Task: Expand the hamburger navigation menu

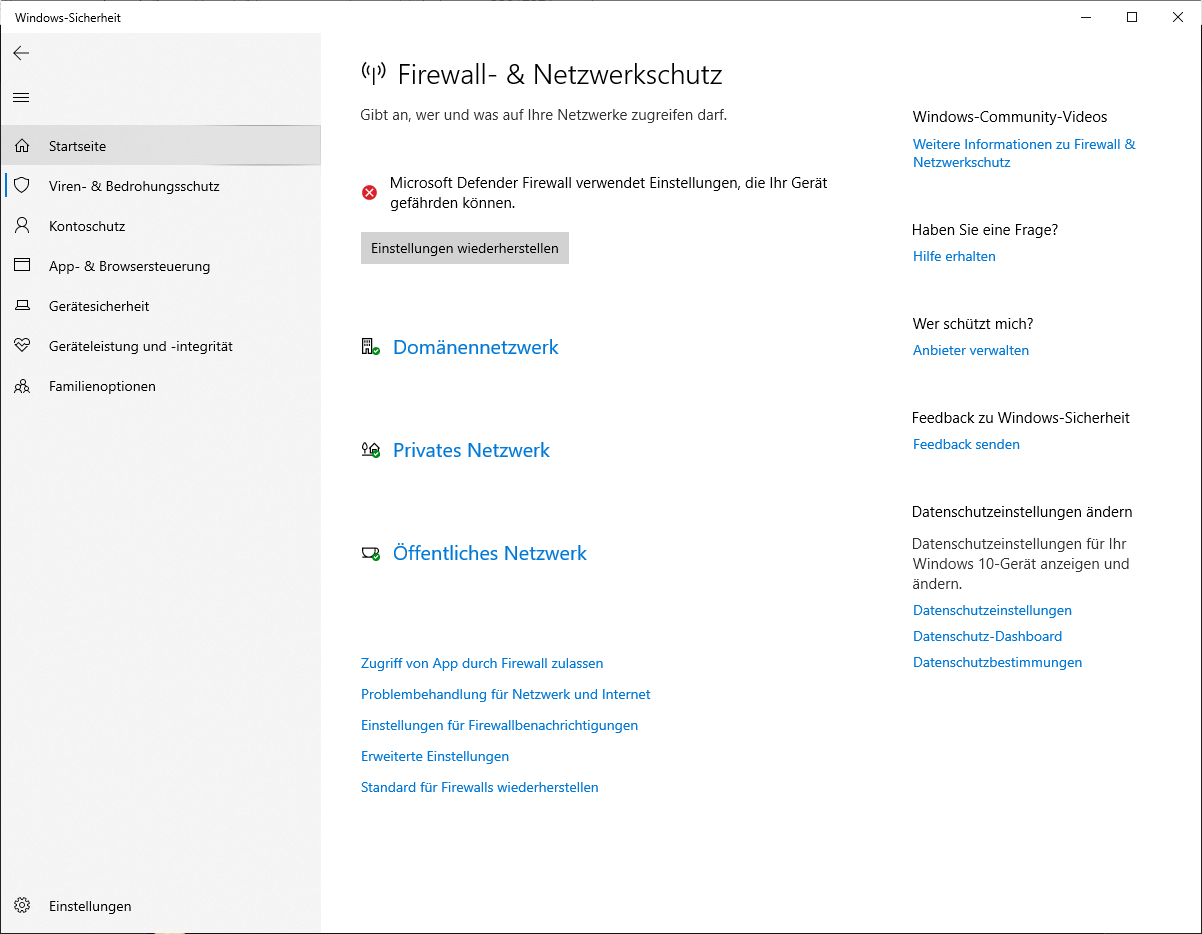Action: [x=21, y=97]
